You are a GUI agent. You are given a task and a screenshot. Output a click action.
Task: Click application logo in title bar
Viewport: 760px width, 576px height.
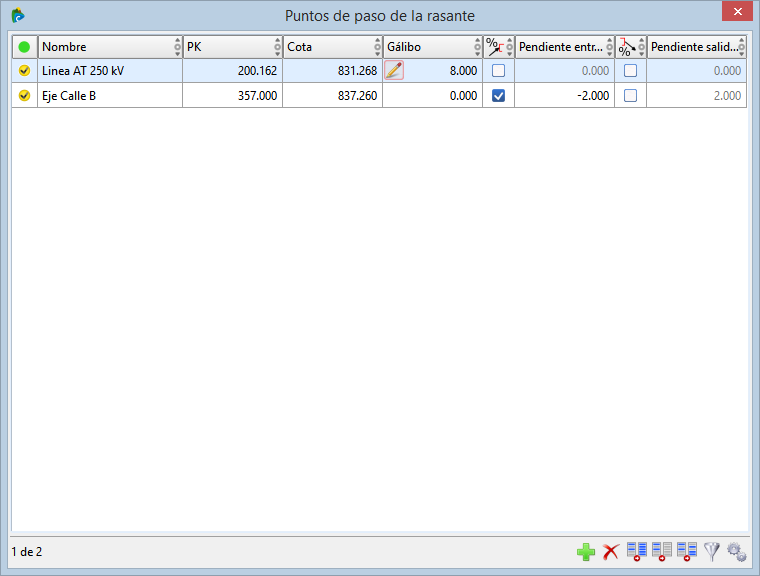coord(18,16)
